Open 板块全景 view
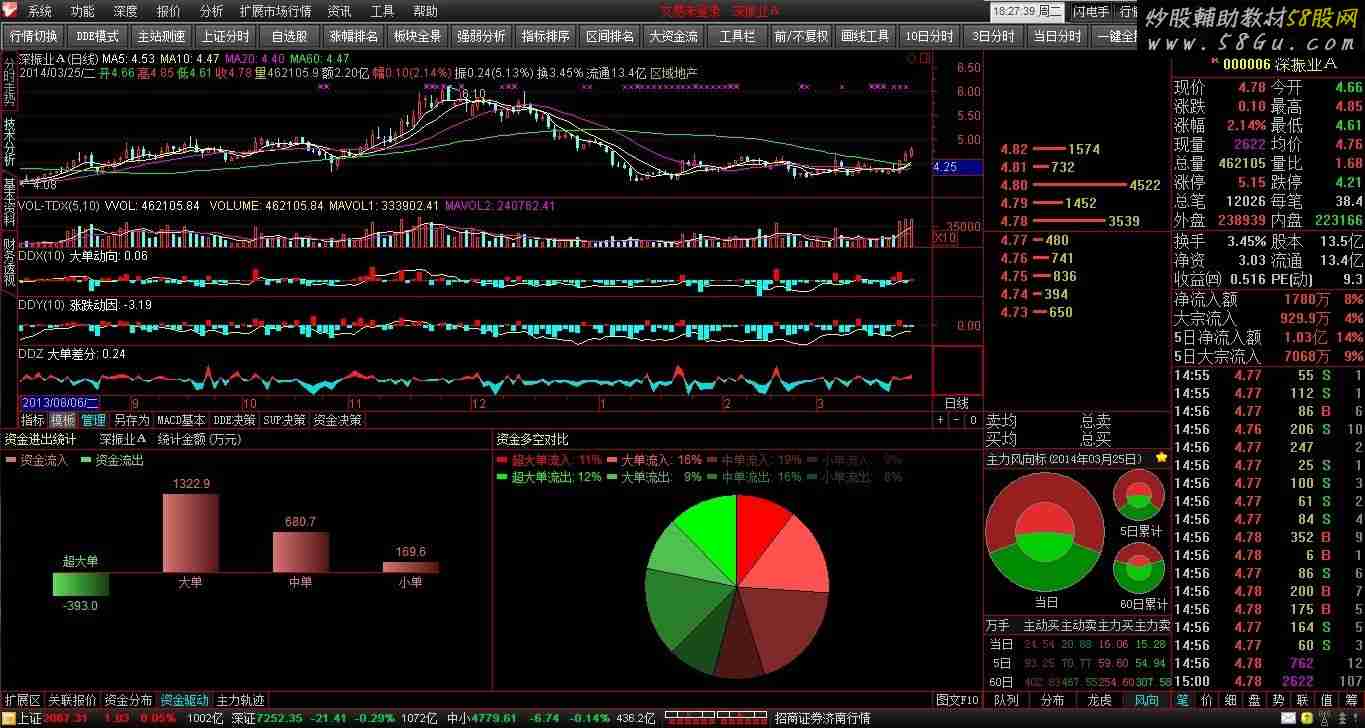This screenshot has width=1365, height=728. pyautogui.click(x=418, y=36)
